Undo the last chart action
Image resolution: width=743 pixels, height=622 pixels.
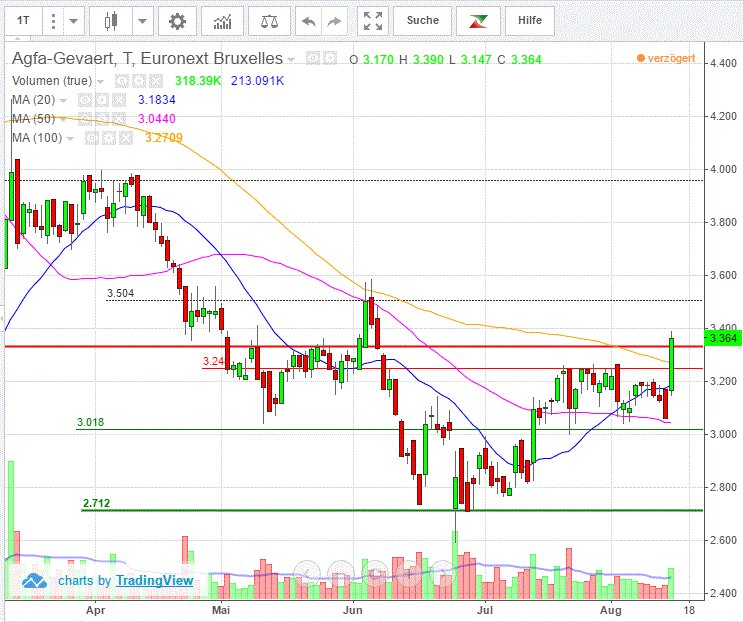[x=309, y=21]
